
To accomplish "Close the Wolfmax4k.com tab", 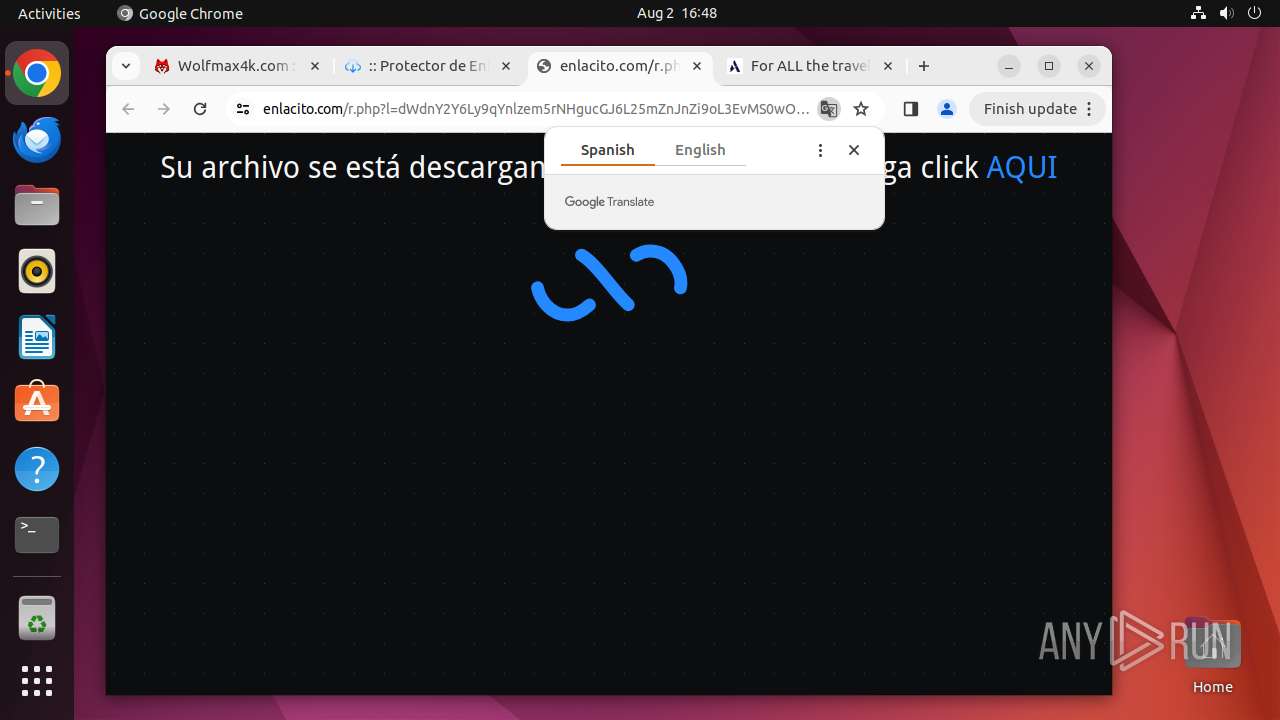I will tap(314, 66).
